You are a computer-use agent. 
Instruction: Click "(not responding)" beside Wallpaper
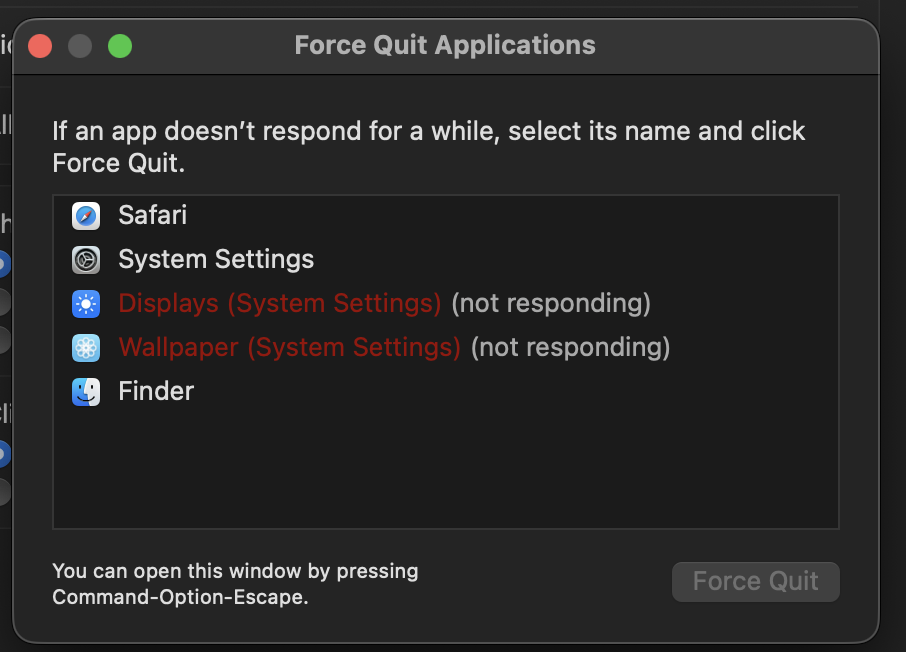tap(570, 347)
